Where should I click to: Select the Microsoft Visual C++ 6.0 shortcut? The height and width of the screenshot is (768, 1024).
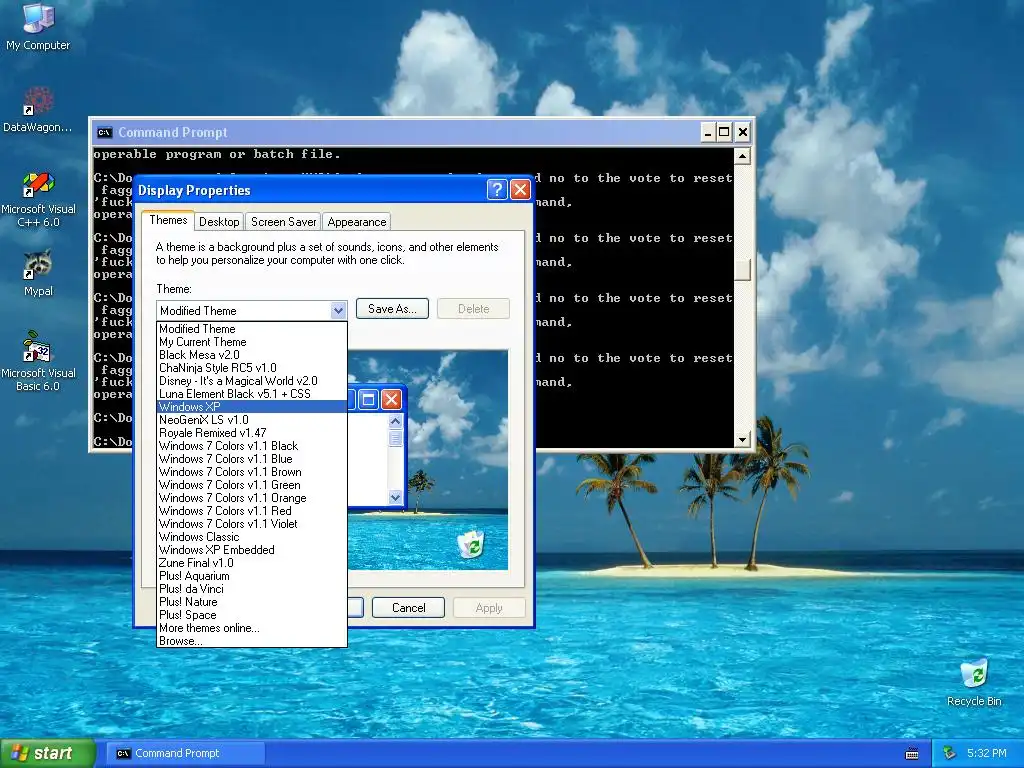pyautogui.click(x=38, y=200)
